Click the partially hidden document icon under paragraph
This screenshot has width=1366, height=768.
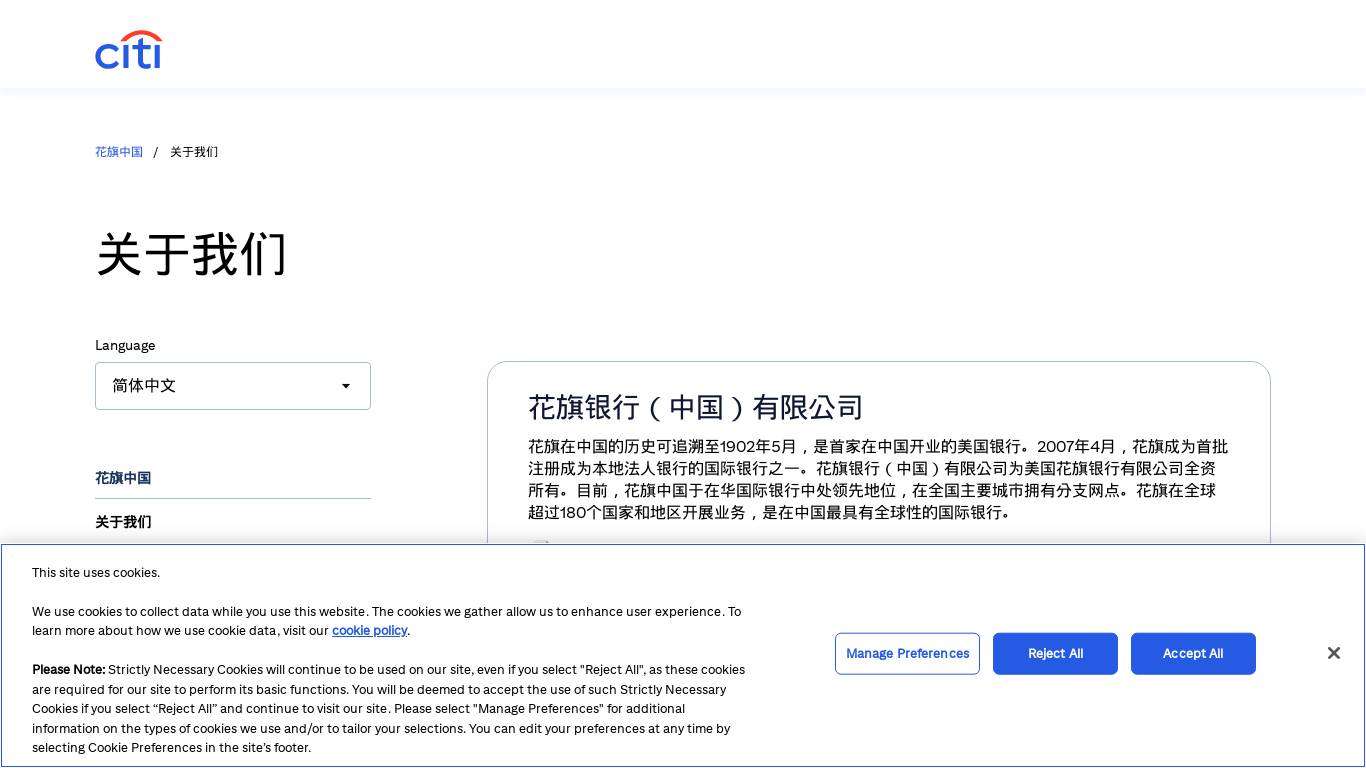541,543
